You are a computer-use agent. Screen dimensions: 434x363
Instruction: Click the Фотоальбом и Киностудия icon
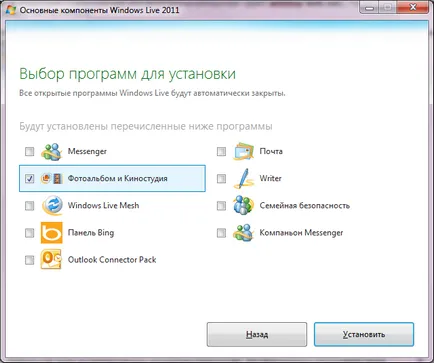tap(52, 179)
